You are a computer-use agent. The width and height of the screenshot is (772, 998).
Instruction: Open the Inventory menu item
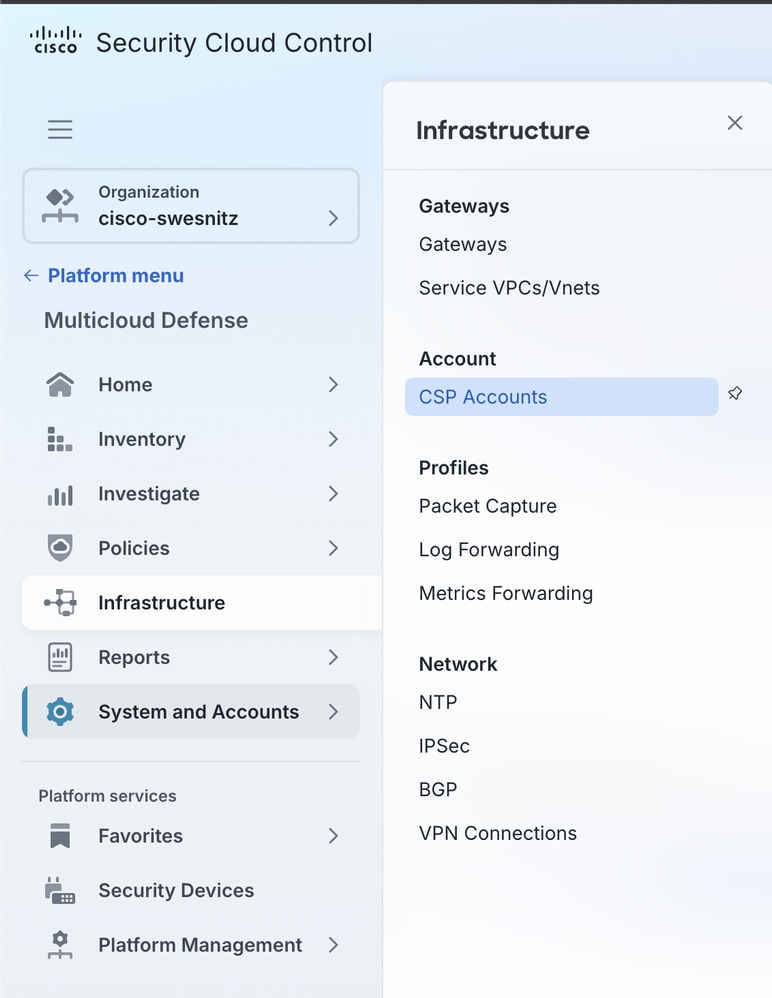191,439
